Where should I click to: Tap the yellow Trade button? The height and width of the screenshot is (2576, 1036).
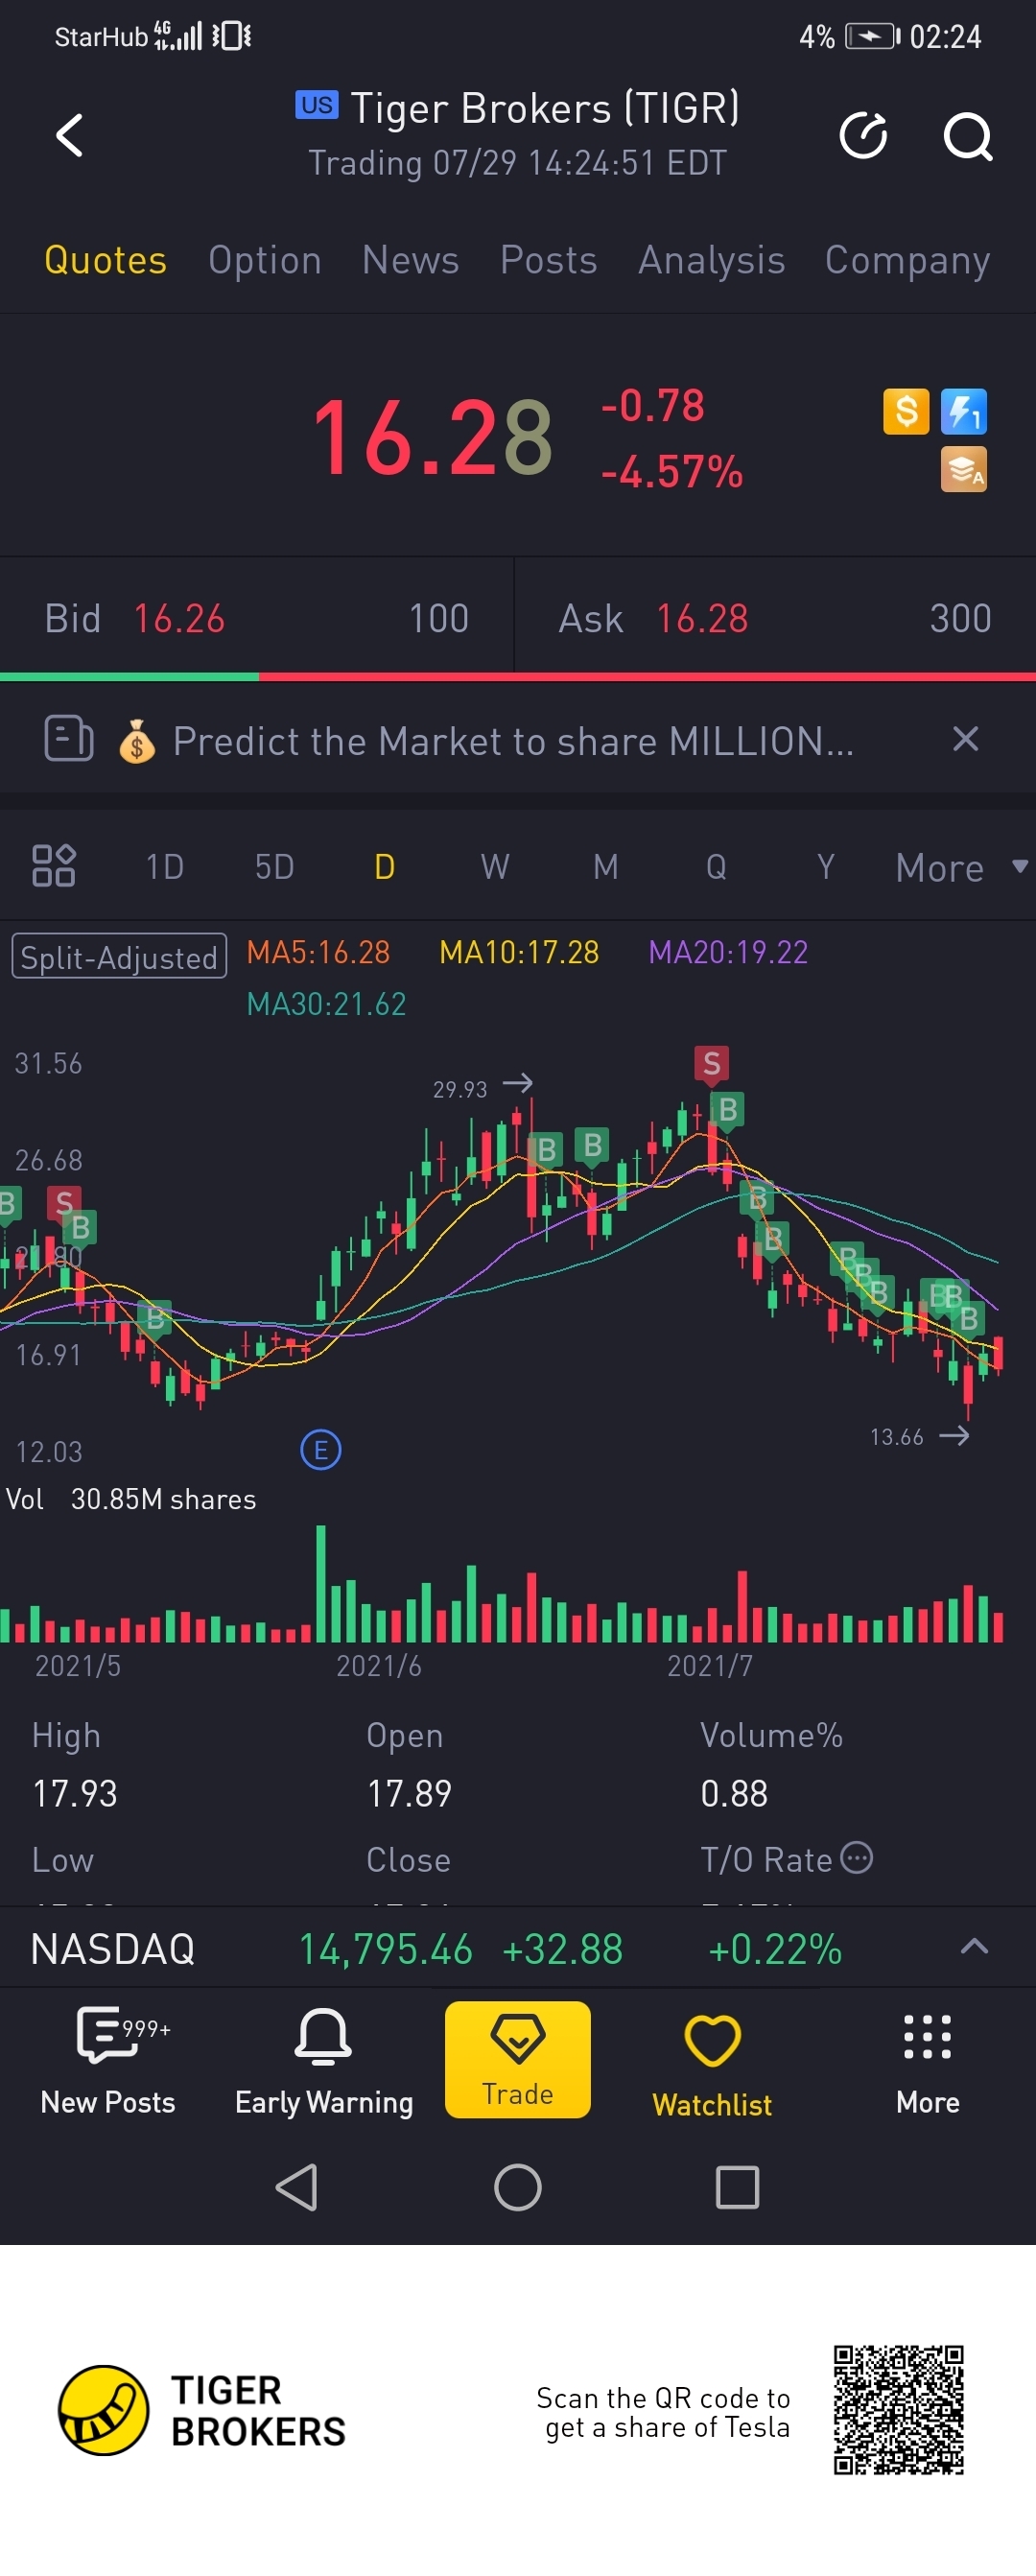pyautogui.click(x=518, y=2059)
